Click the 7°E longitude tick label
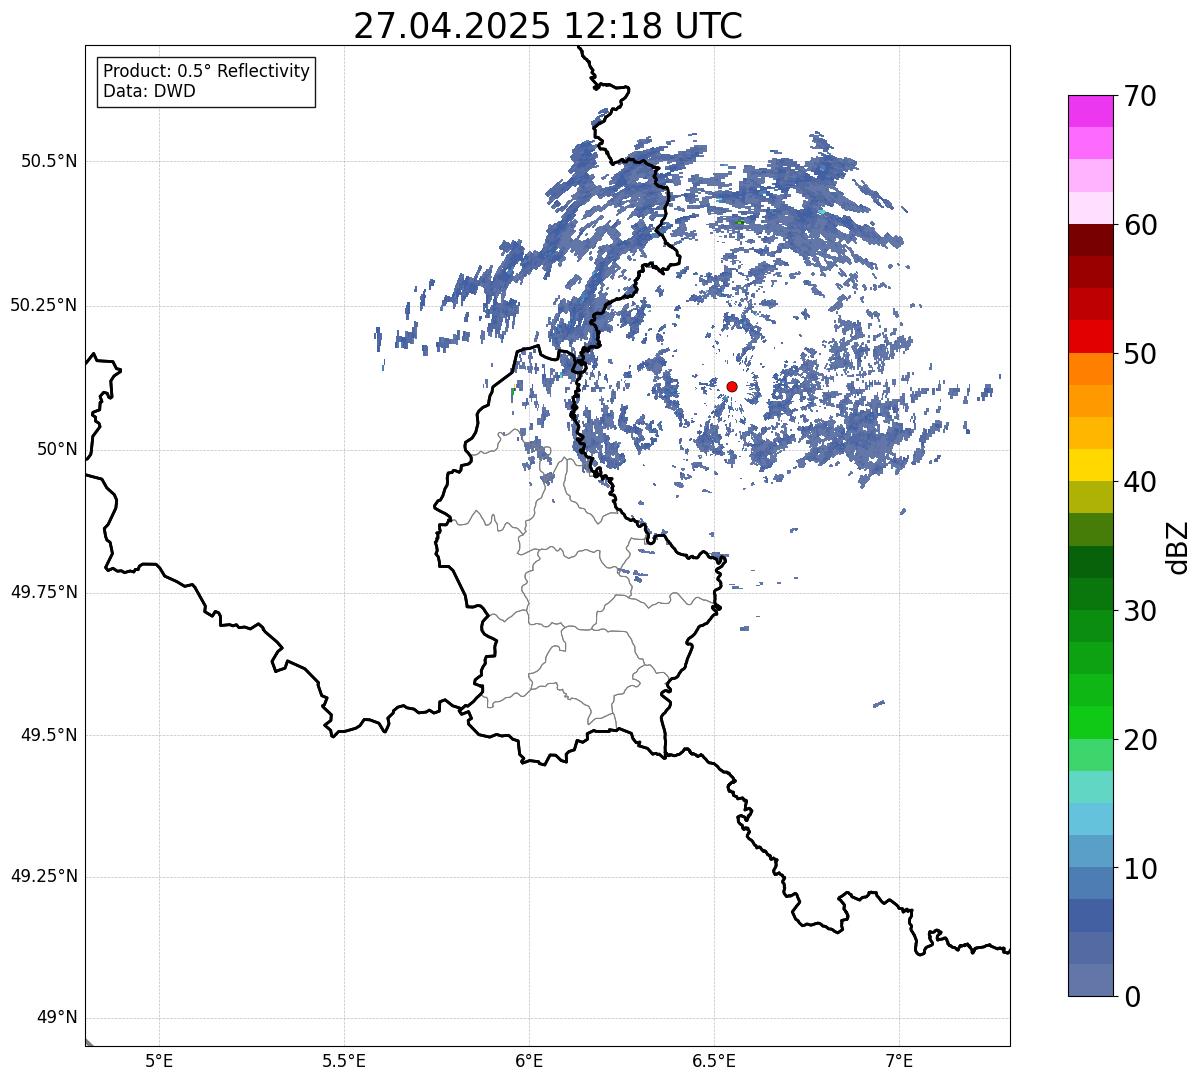The width and height of the screenshot is (1202, 1081). (x=900, y=1060)
